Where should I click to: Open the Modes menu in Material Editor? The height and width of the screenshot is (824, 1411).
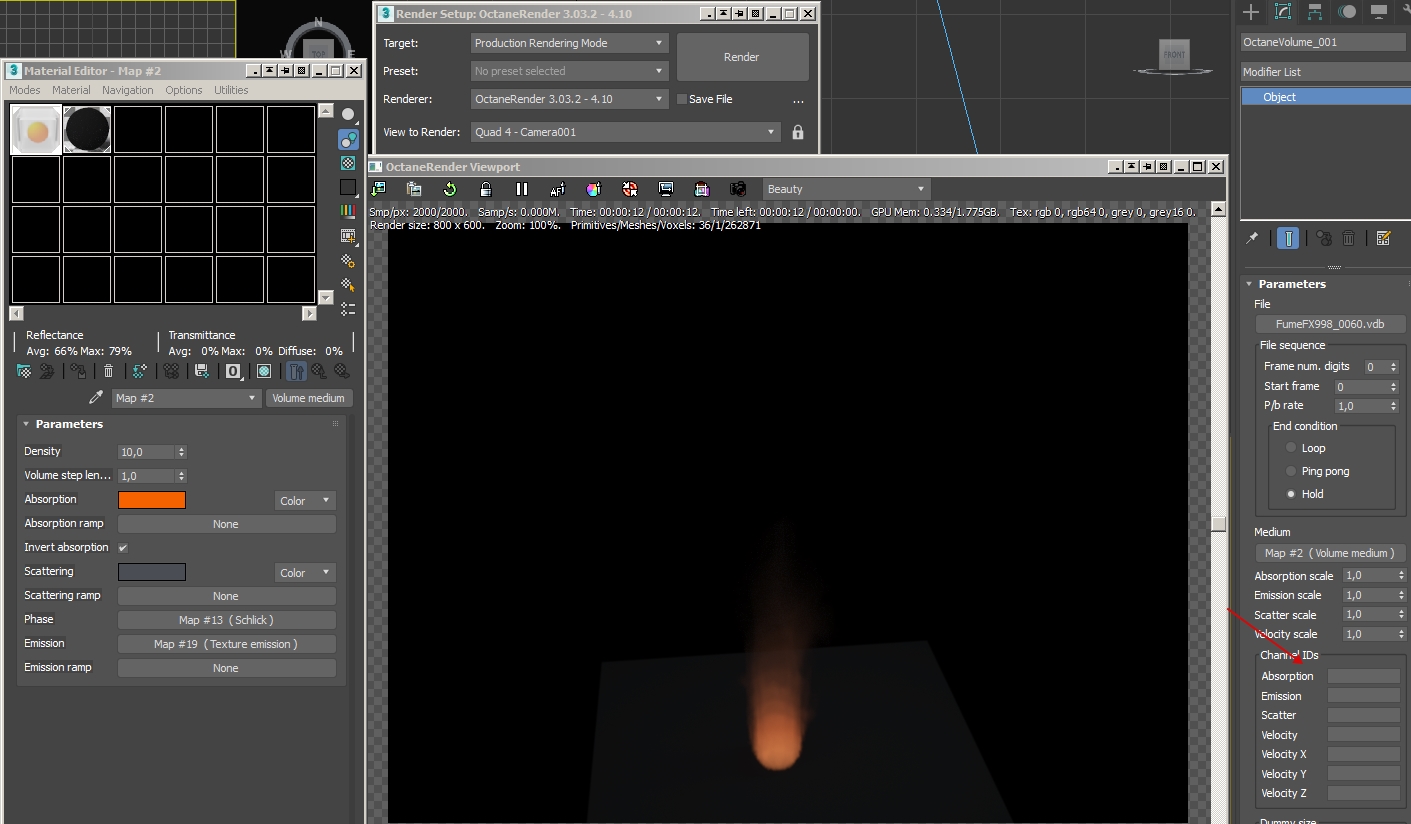coord(25,90)
